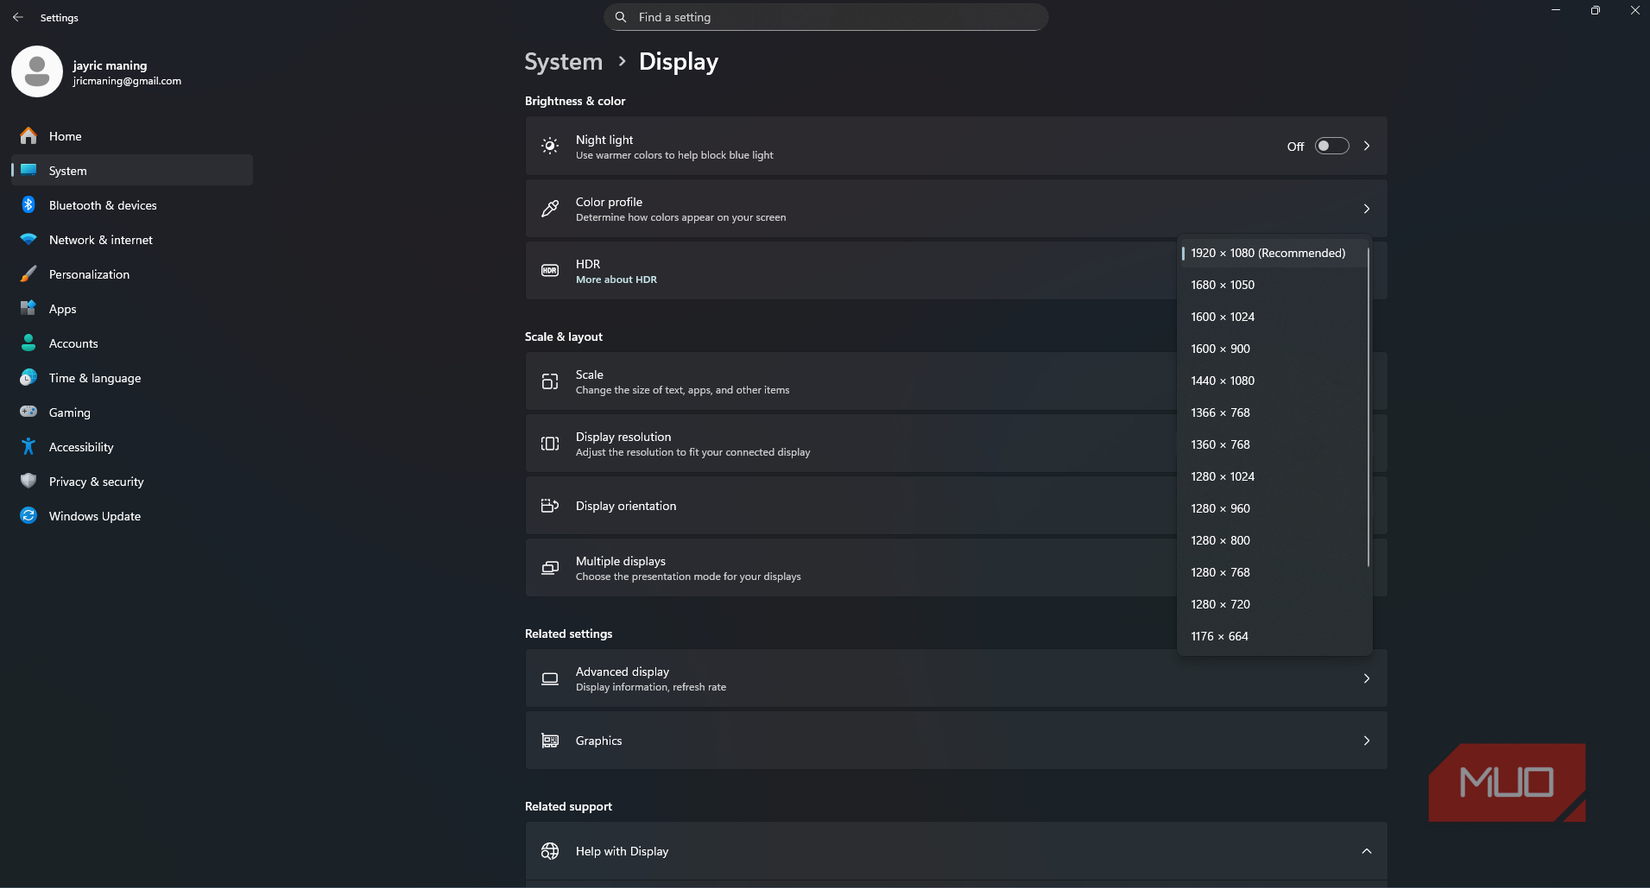1650x888 pixels.
Task: Open Bluetooth & devices settings
Action: tap(132, 205)
